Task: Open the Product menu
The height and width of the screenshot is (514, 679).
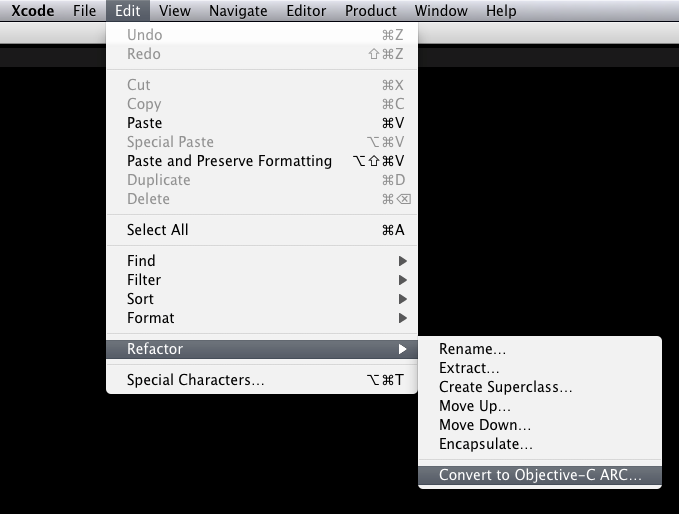Action: 371,11
